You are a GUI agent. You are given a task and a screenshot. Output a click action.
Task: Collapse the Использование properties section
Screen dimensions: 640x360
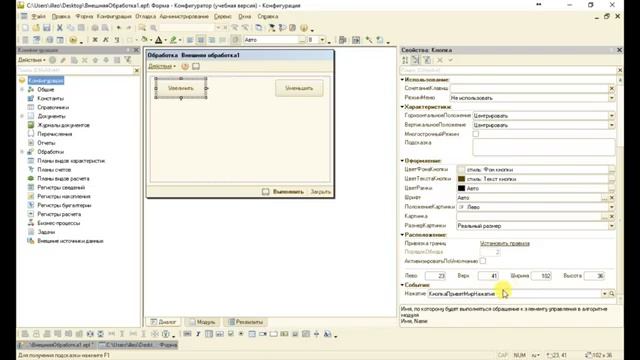(402, 80)
